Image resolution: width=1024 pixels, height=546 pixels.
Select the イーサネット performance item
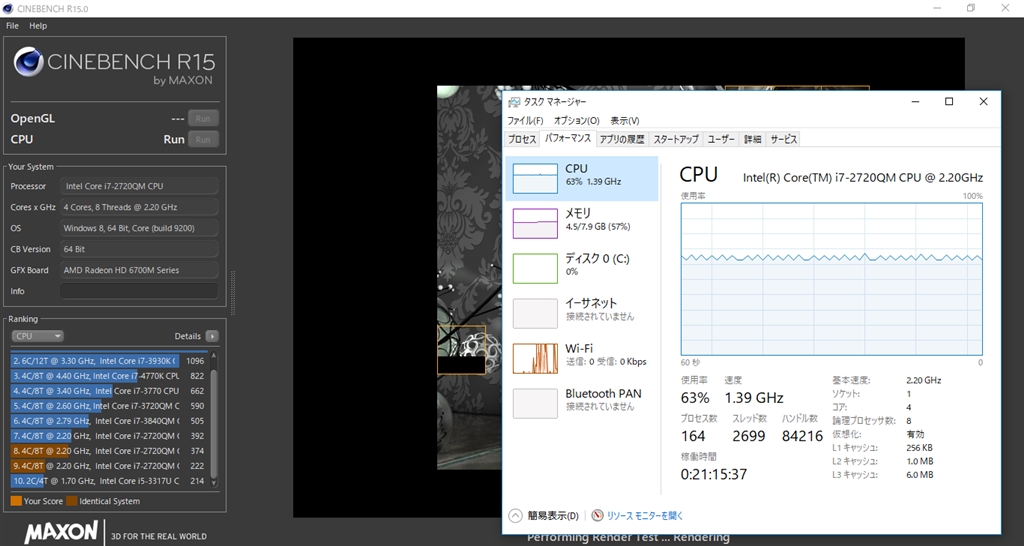pos(582,313)
